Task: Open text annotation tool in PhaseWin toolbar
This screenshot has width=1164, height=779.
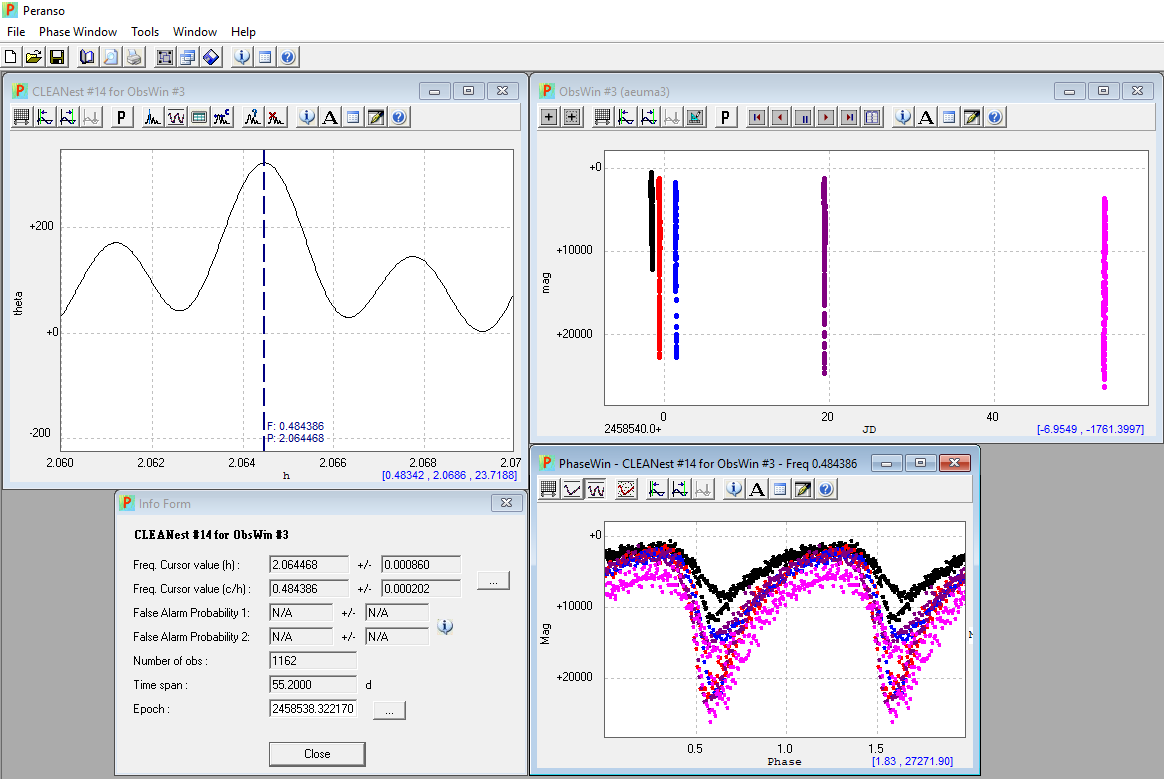Action: tap(757, 489)
